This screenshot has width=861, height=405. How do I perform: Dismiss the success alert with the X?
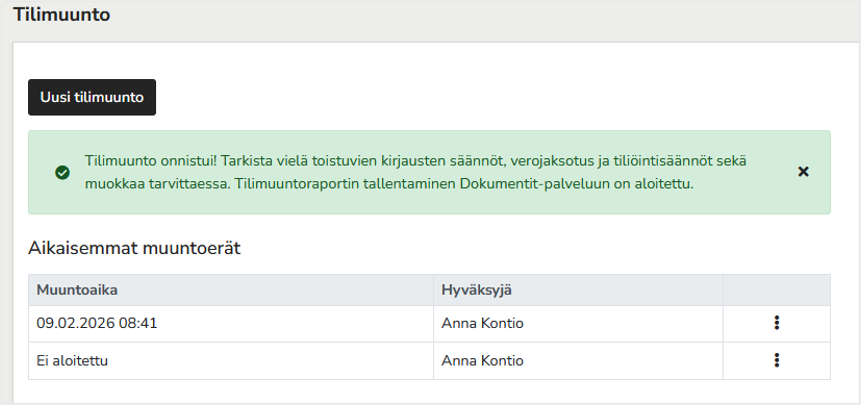(x=803, y=172)
